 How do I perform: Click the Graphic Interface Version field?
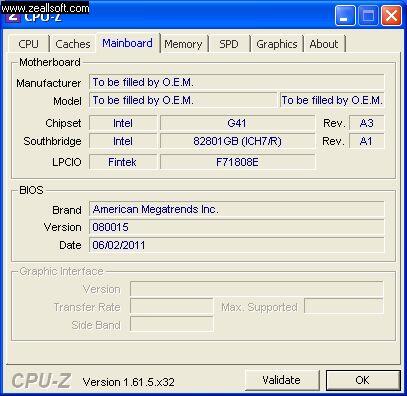tap(257, 289)
